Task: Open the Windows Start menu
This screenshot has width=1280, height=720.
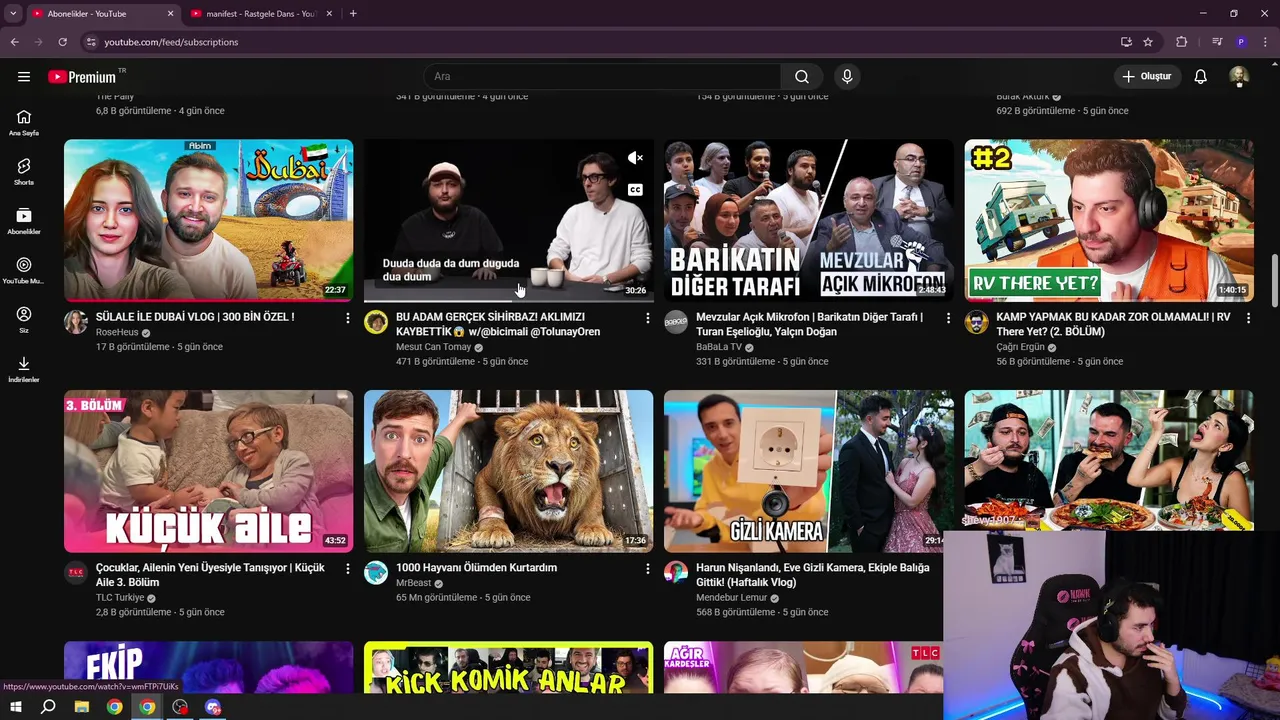Action: (16, 707)
